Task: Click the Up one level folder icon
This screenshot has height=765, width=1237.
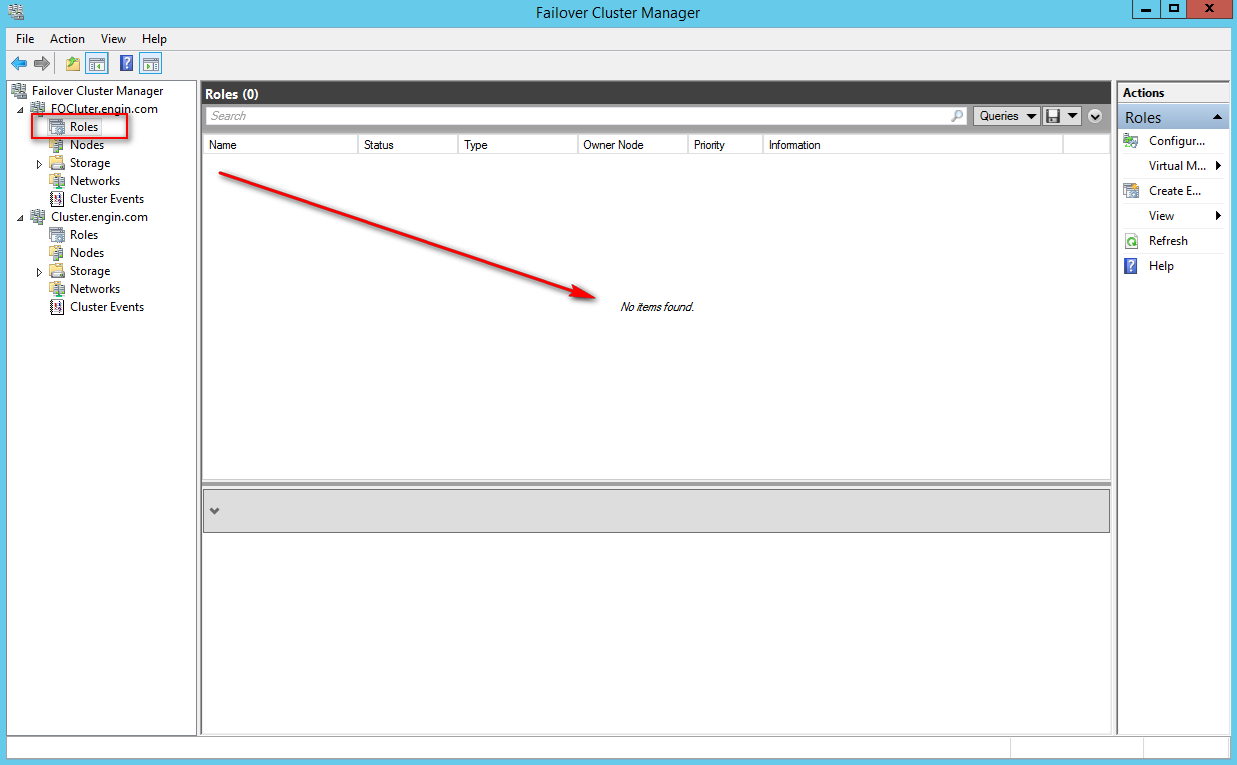Action: [x=73, y=64]
